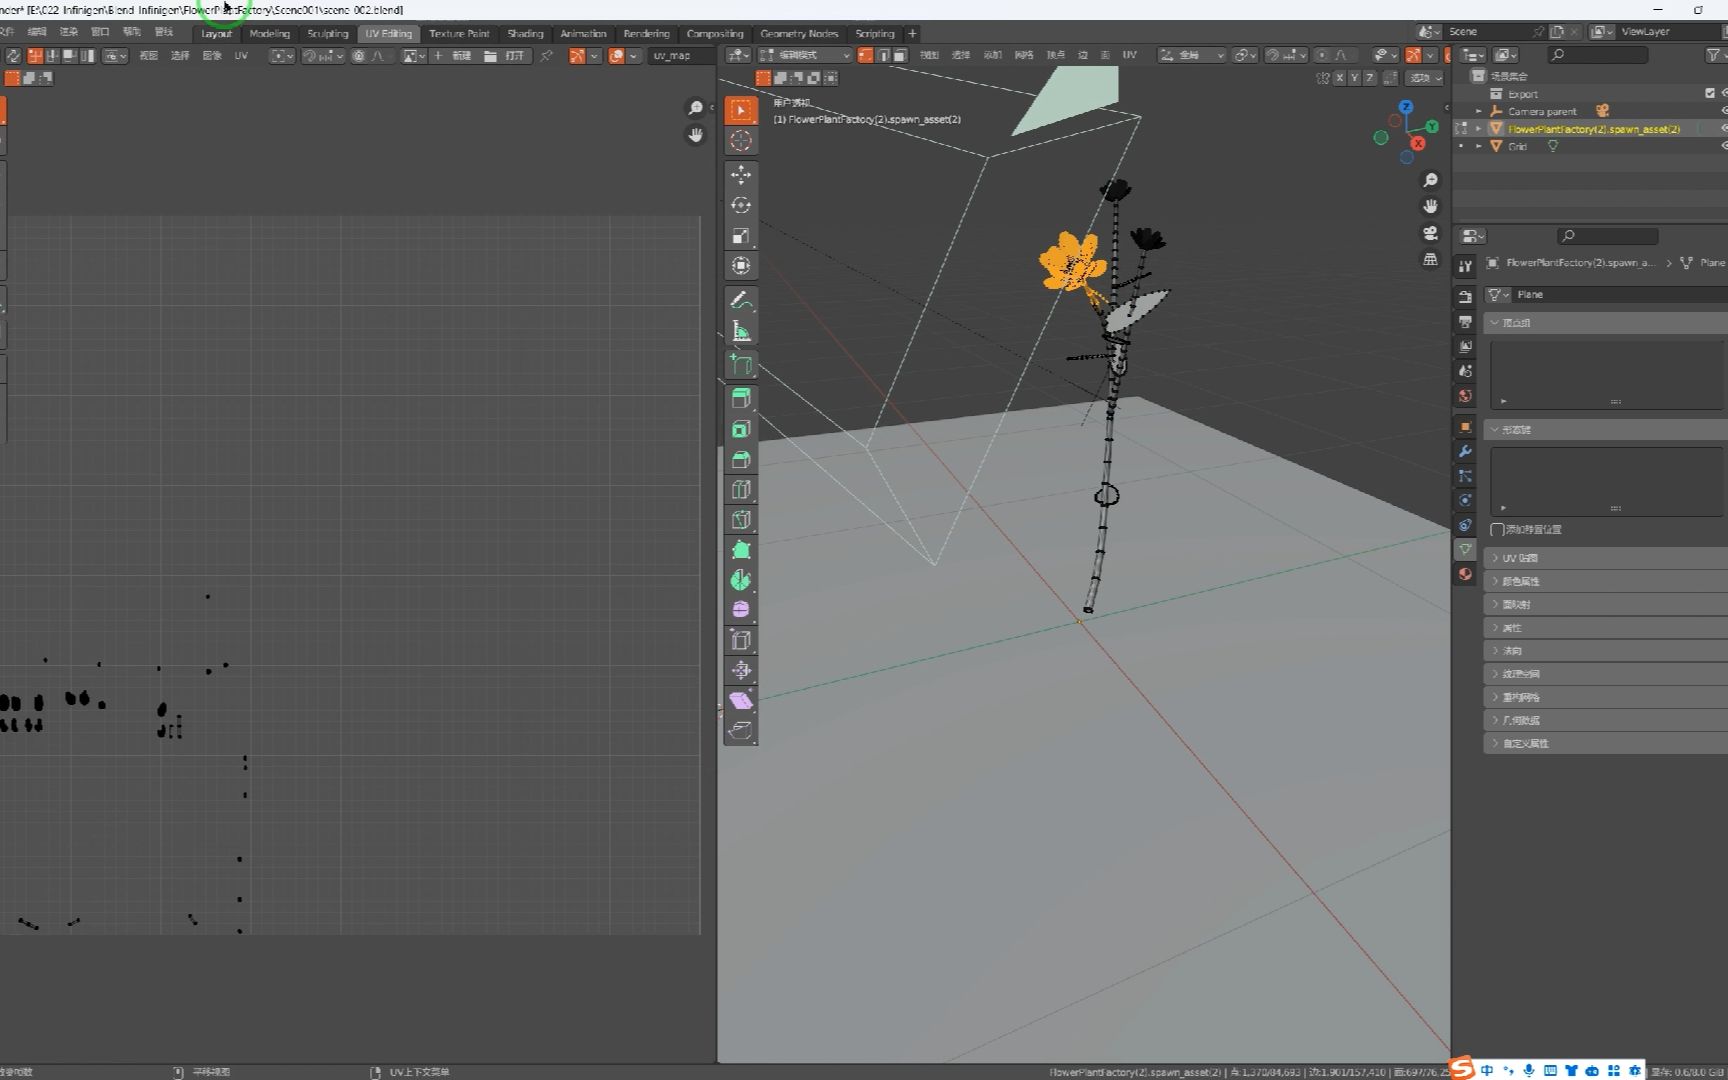Open the Material Properties tab in the properties sidebar
This screenshot has height=1080, width=1728.
coord(1465,574)
